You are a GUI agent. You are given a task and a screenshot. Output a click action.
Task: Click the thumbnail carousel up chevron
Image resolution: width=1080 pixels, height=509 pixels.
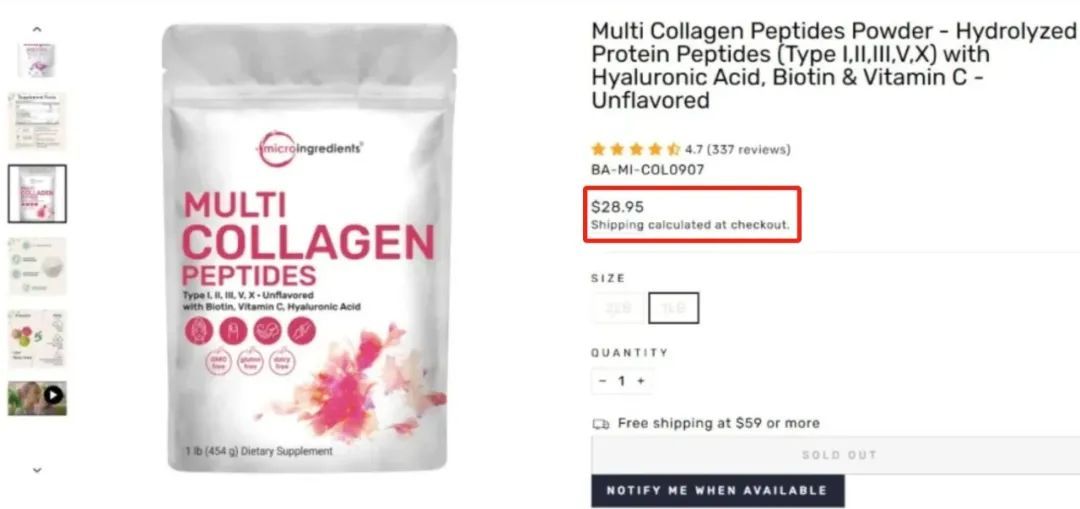(x=37, y=30)
